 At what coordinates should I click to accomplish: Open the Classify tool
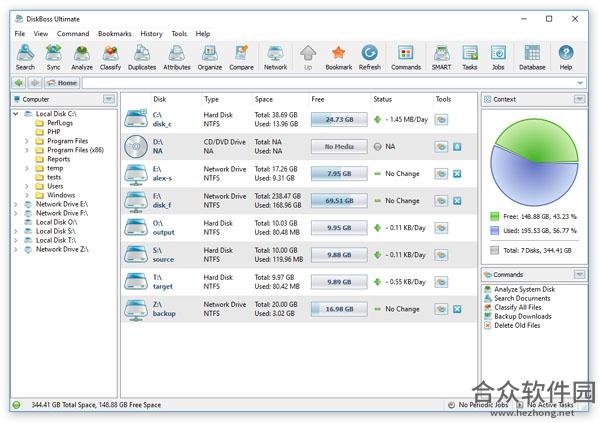click(x=110, y=57)
